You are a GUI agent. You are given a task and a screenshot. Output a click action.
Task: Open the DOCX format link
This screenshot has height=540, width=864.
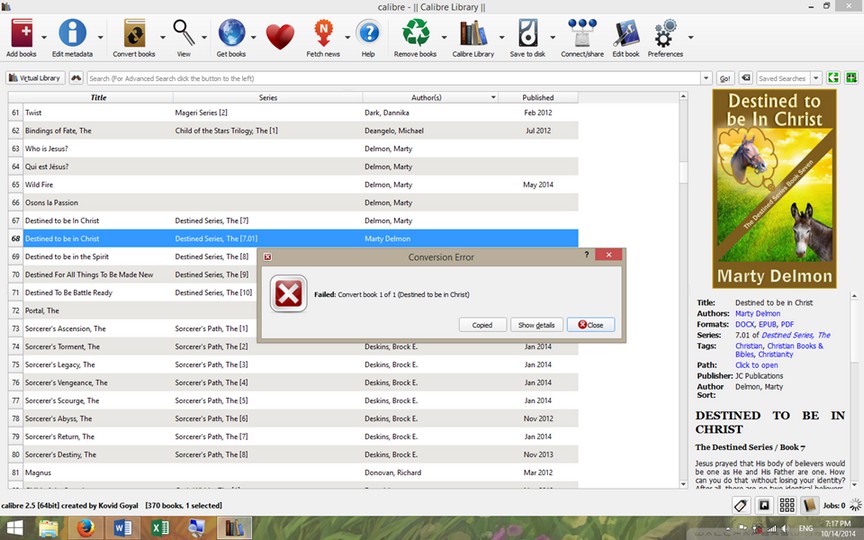744,325
